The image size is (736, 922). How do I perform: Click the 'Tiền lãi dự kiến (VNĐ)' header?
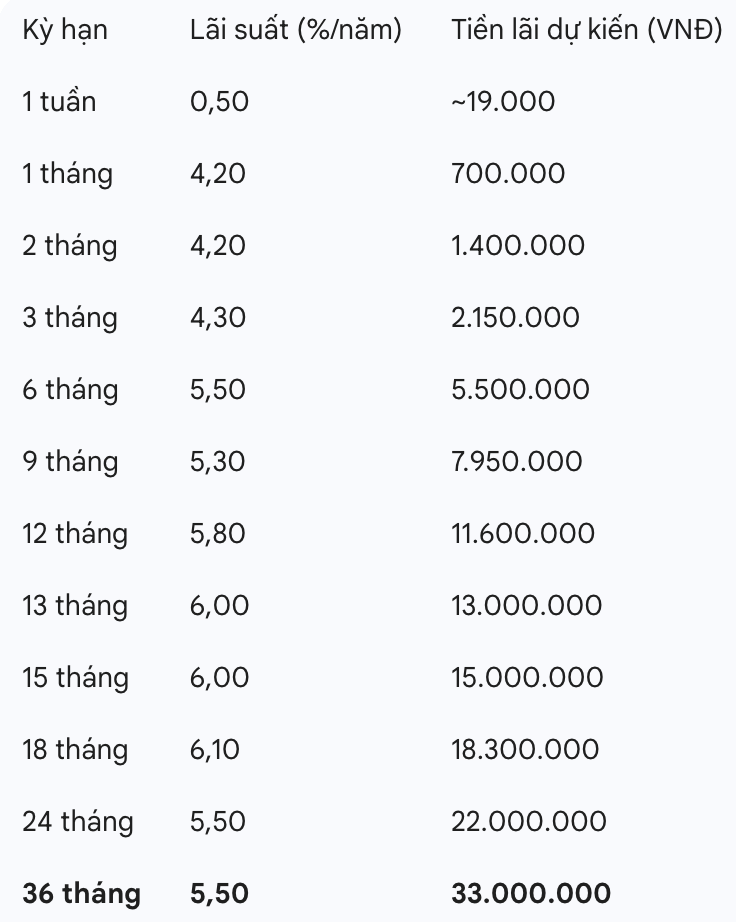click(587, 30)
